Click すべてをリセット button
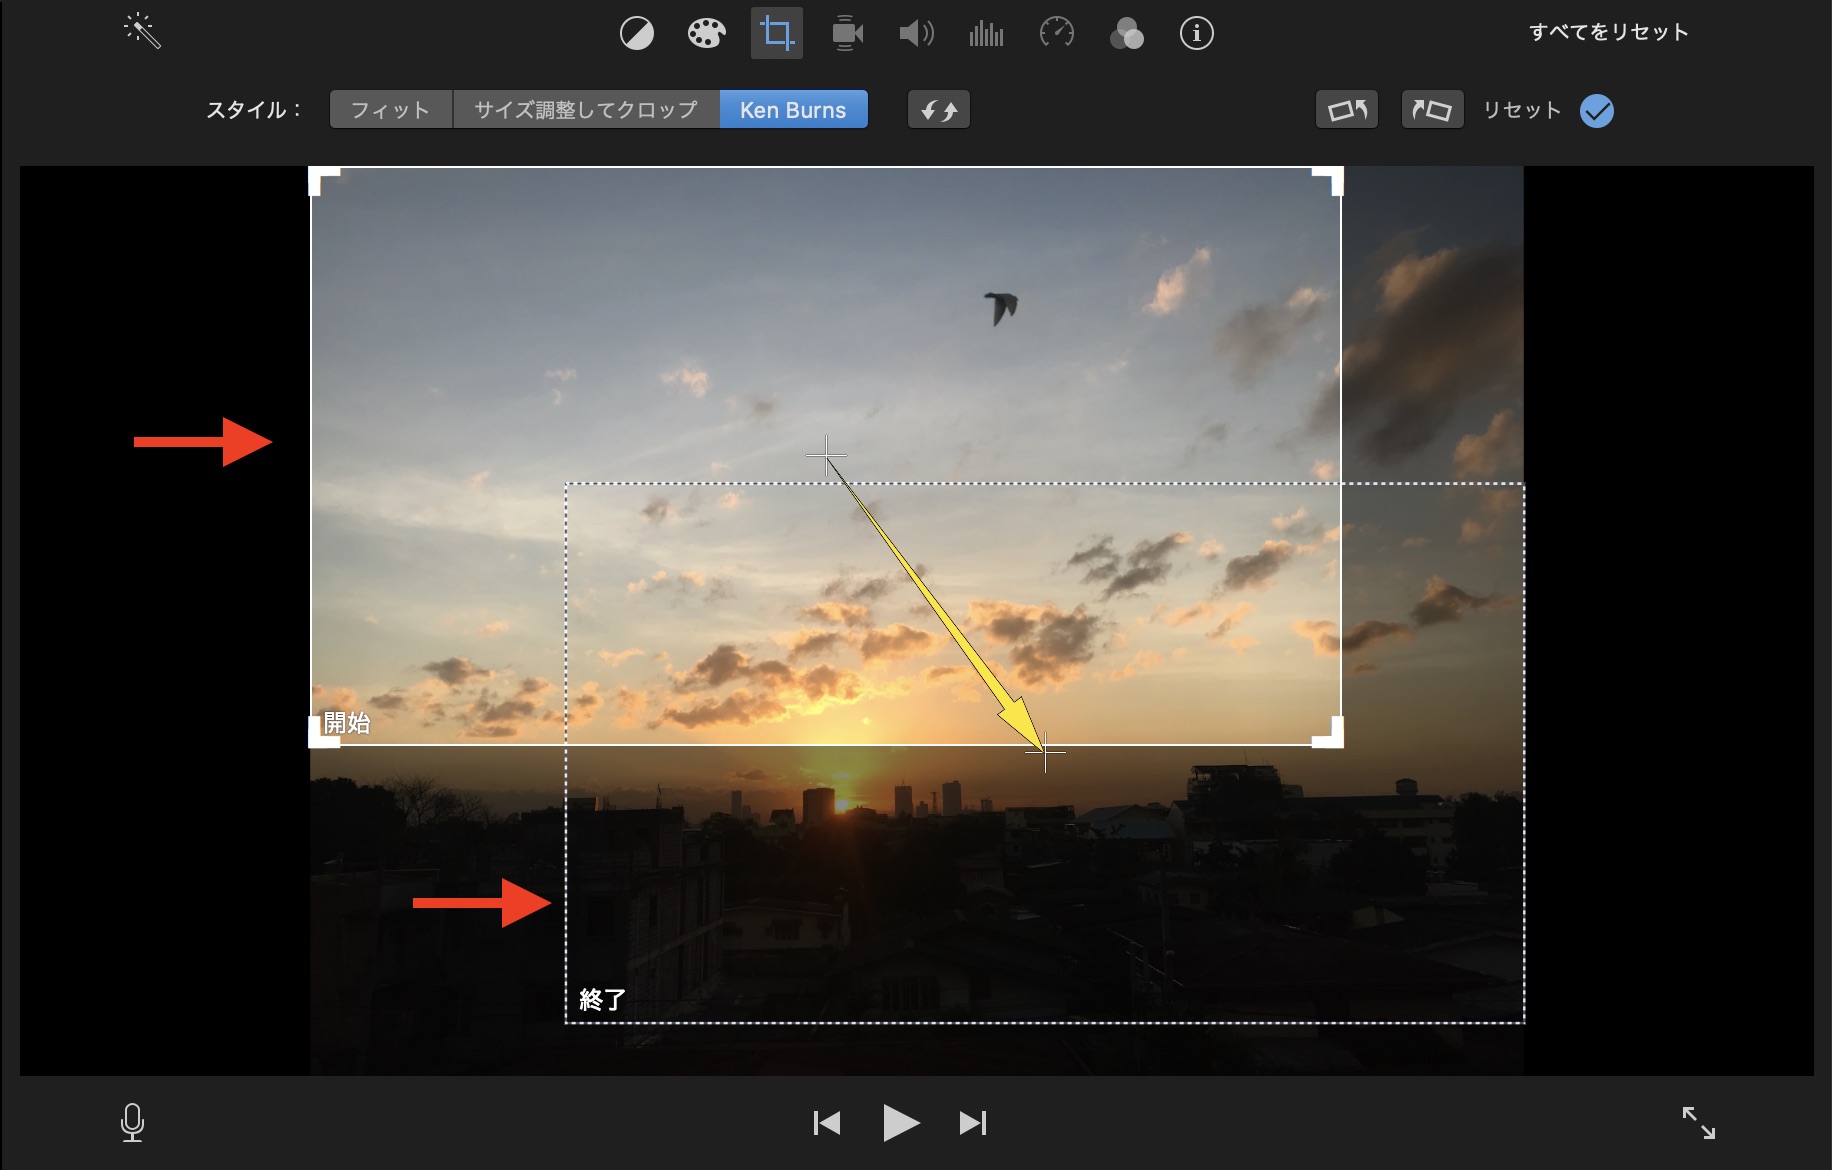 pyautogui.click(x=1608, y=32)
